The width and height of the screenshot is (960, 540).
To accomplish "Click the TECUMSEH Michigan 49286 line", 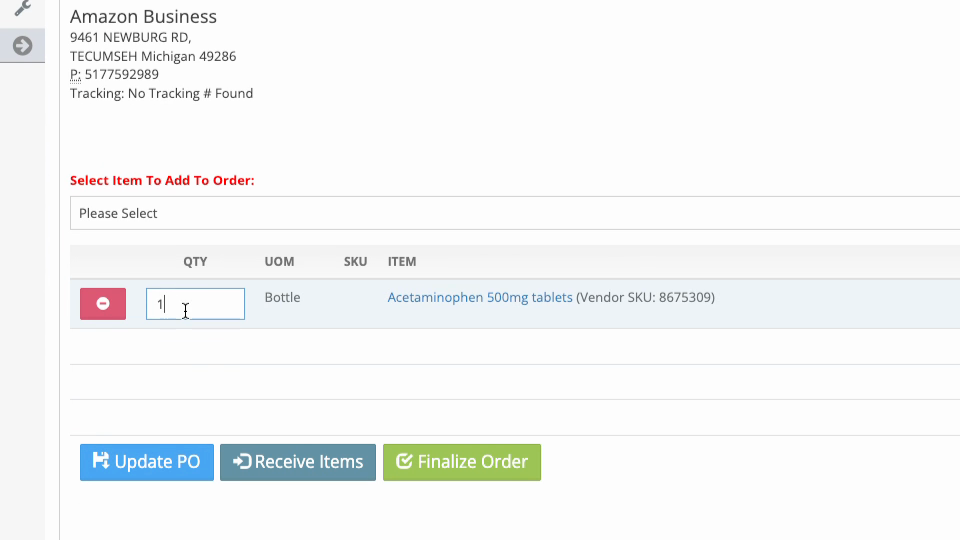I will 153,56.
